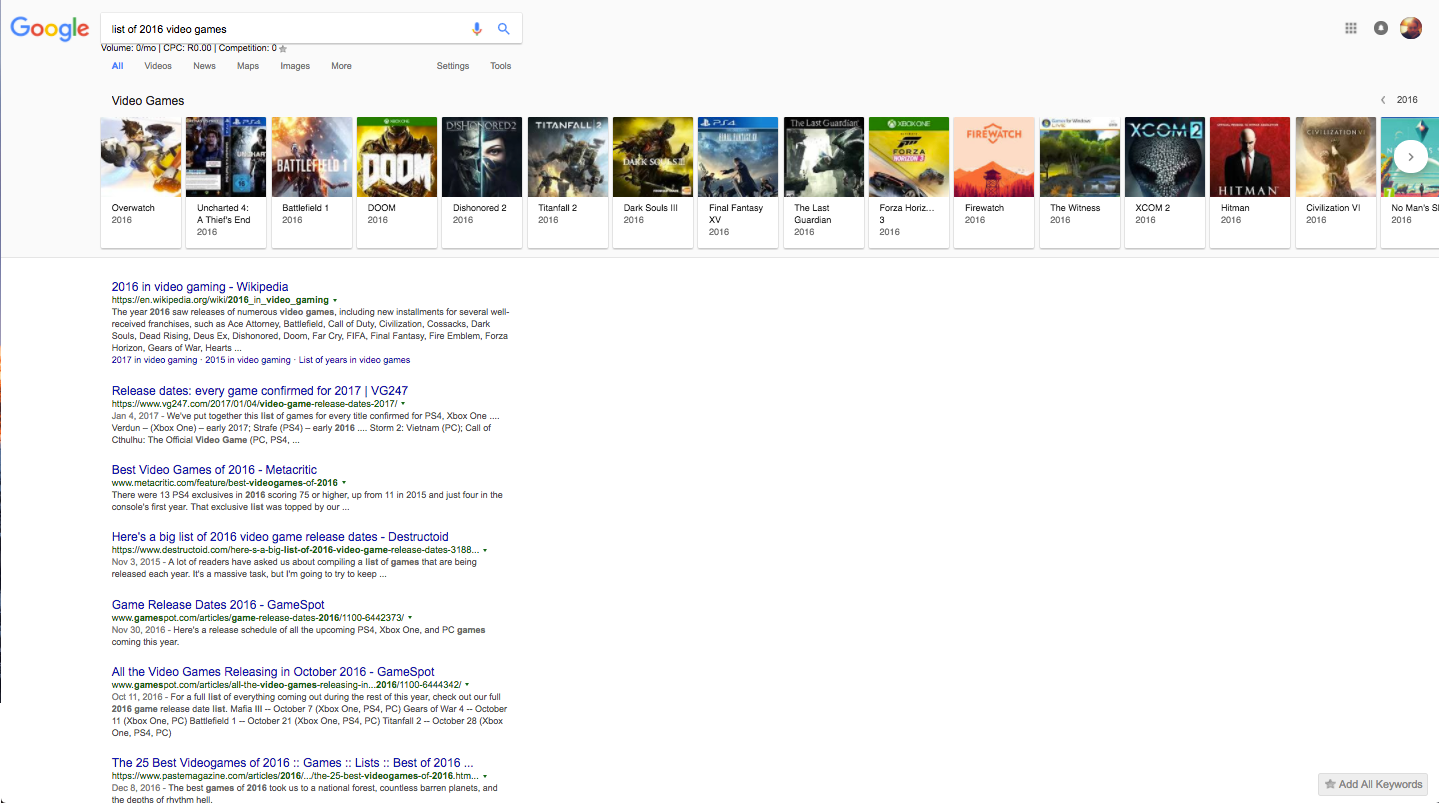This screenshot has height=803, width=1439.
Task: Expand GameSpot October result URL dropdown arrow
Action: tap(467, 685)
